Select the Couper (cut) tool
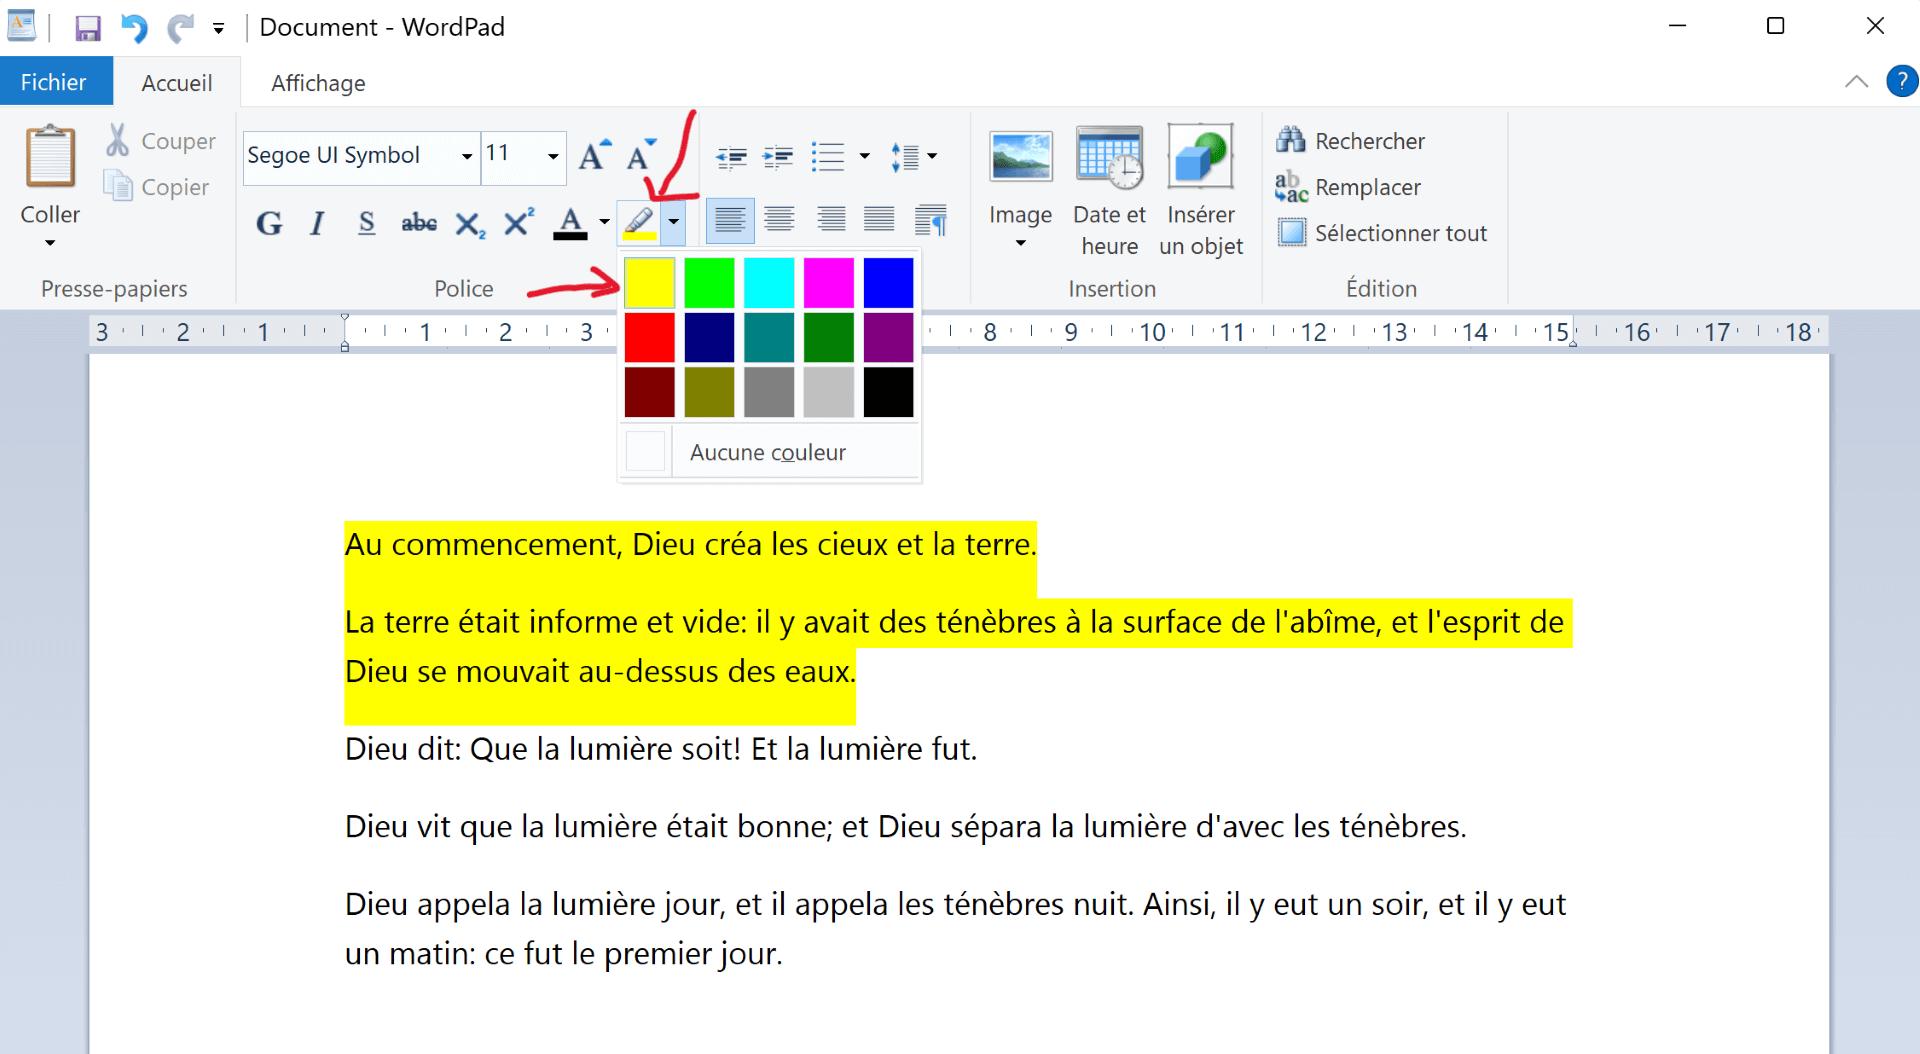This screenshot has height=1054, width=1920. [x=160, y=140]
